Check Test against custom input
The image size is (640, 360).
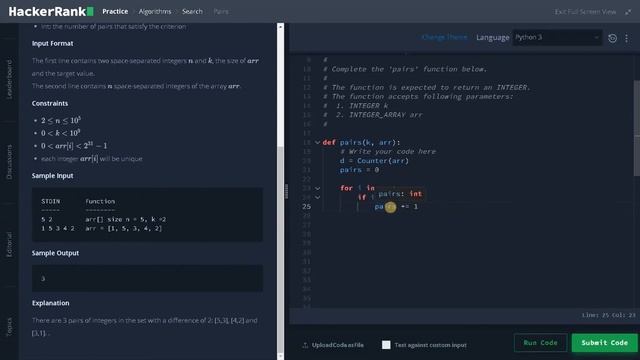386,345
